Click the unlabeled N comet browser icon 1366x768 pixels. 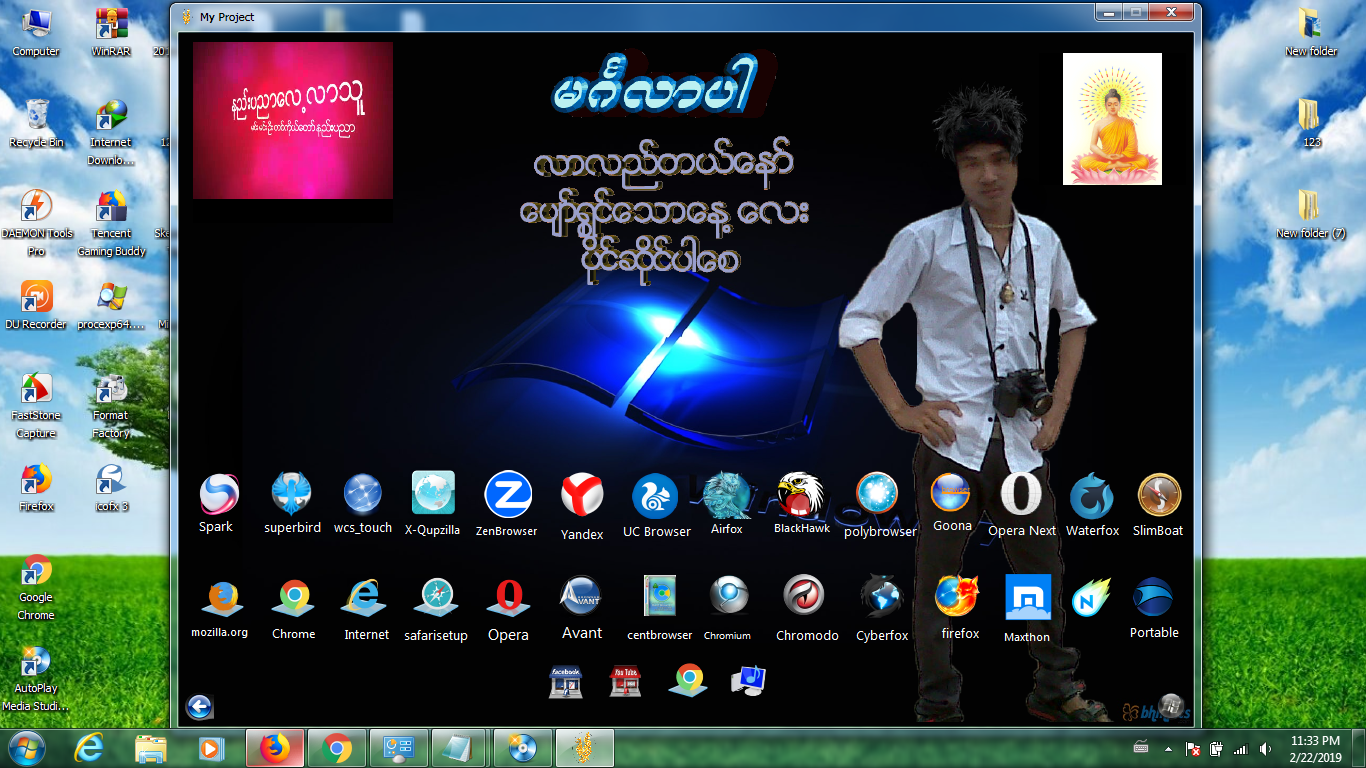pyautogui.click(x=1091, y=598)
